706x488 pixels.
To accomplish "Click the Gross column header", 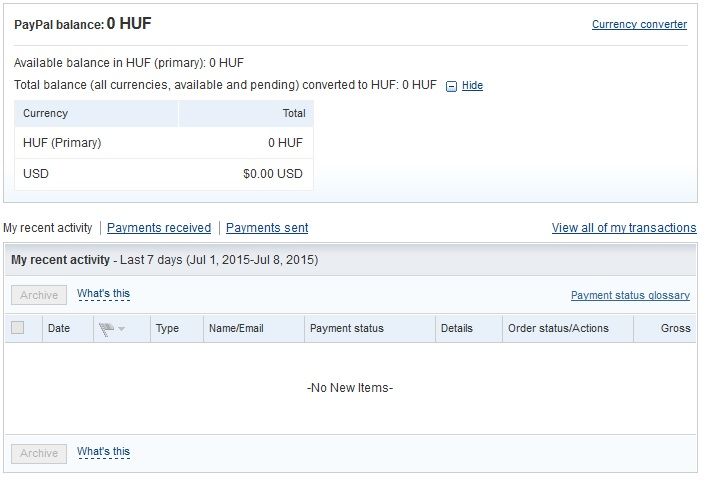I will [675, 328].
